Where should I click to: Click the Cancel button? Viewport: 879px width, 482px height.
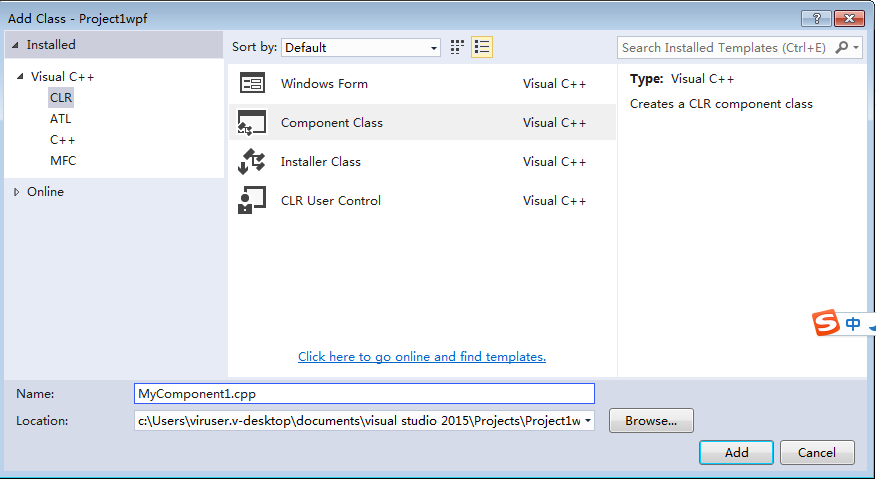pyautogui.click(x=817, y=452)
